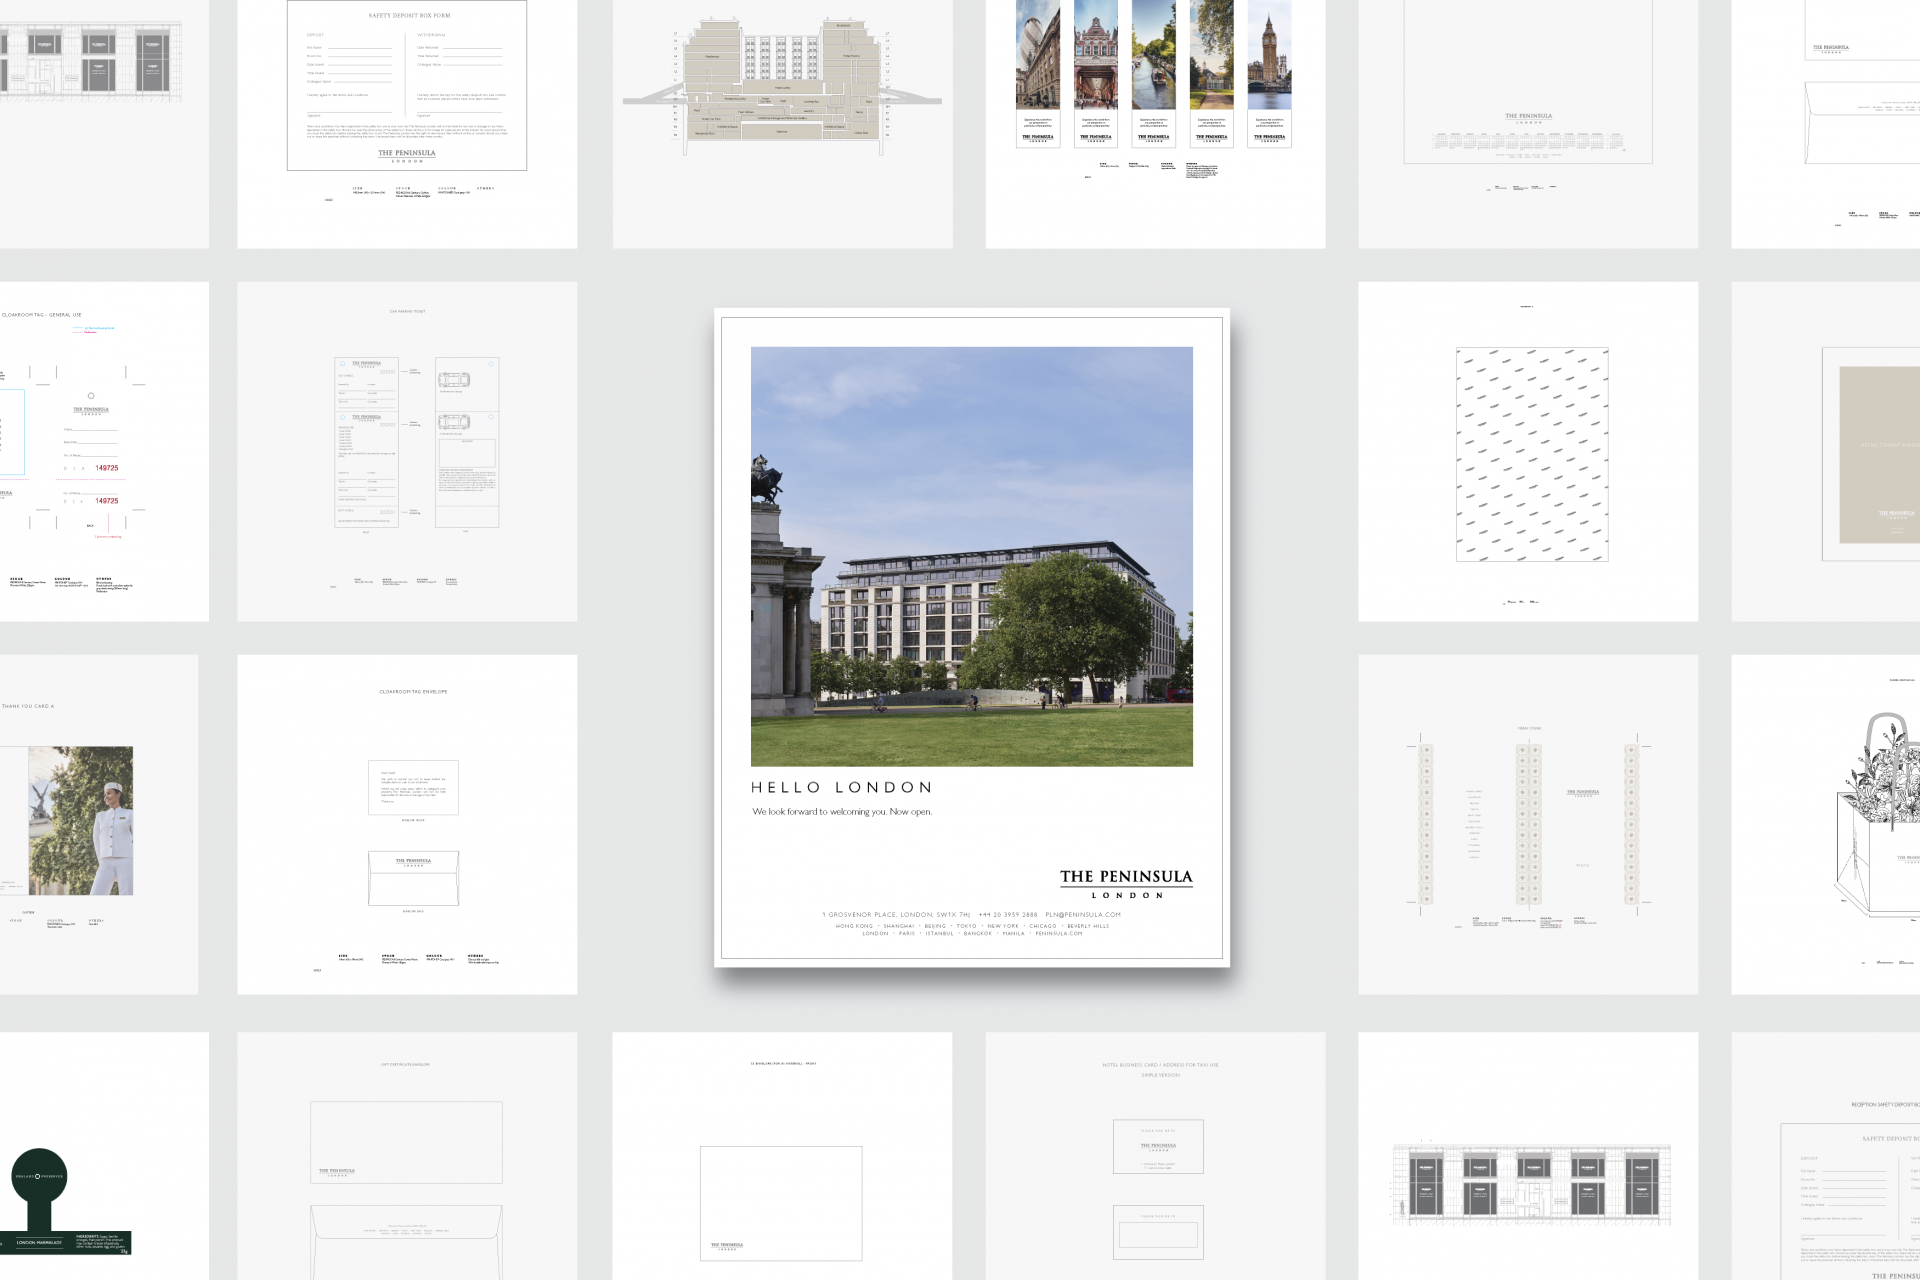1920x1280 pixels.
Task: Click the hotel building photo on the central poster
Action: coord(972,557)
